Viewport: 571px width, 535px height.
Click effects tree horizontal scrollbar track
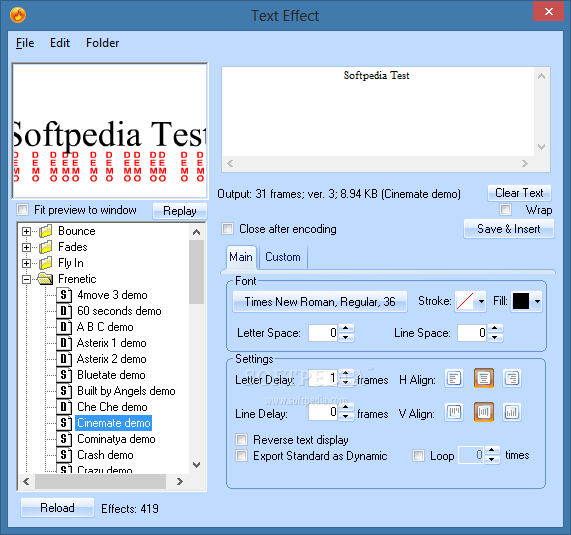[101, 481]
